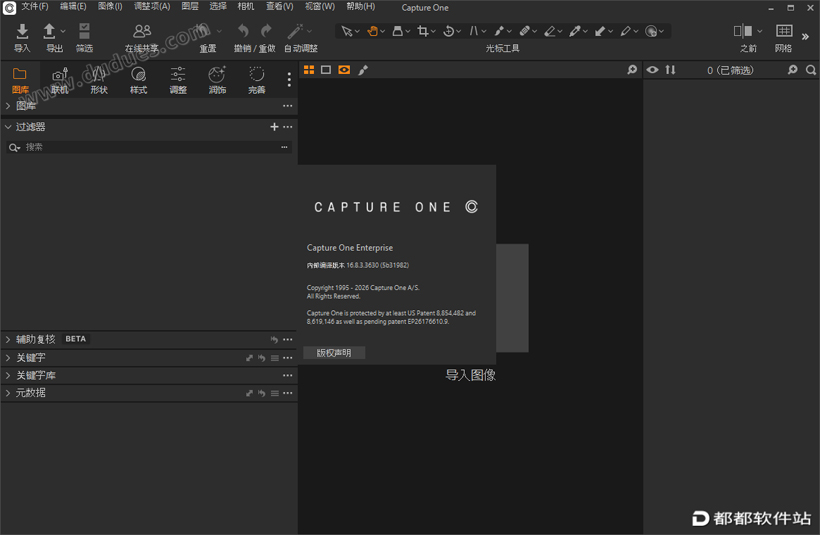The image size is (820, 535).
Task: Click the Import Images (导入图像) text
Action: (470, 375)
